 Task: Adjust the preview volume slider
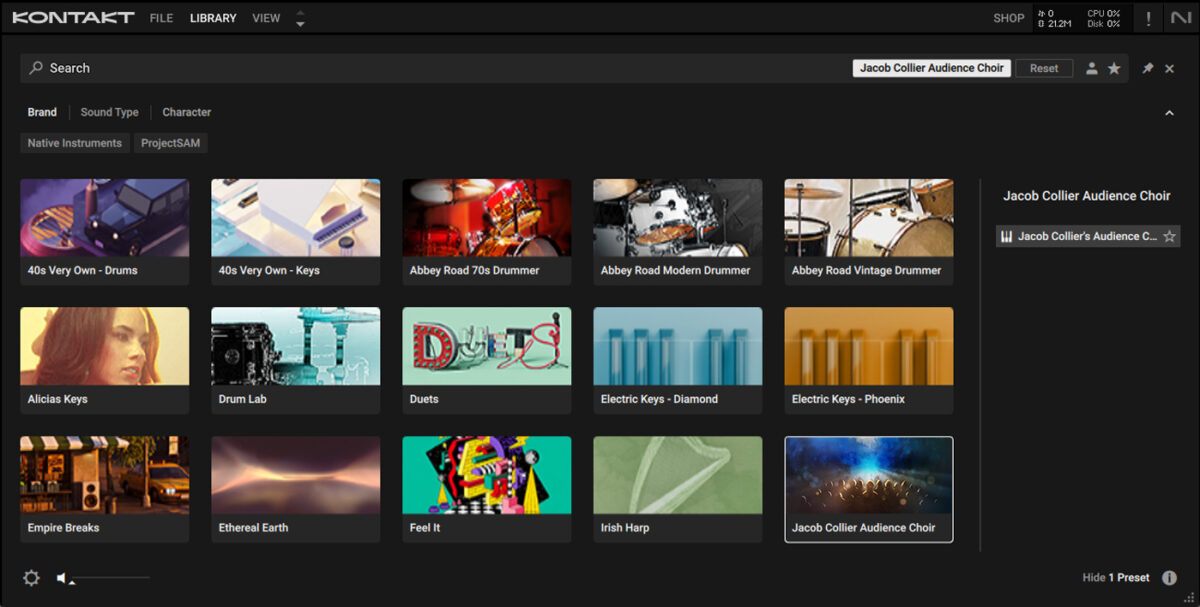coord(110,578)
